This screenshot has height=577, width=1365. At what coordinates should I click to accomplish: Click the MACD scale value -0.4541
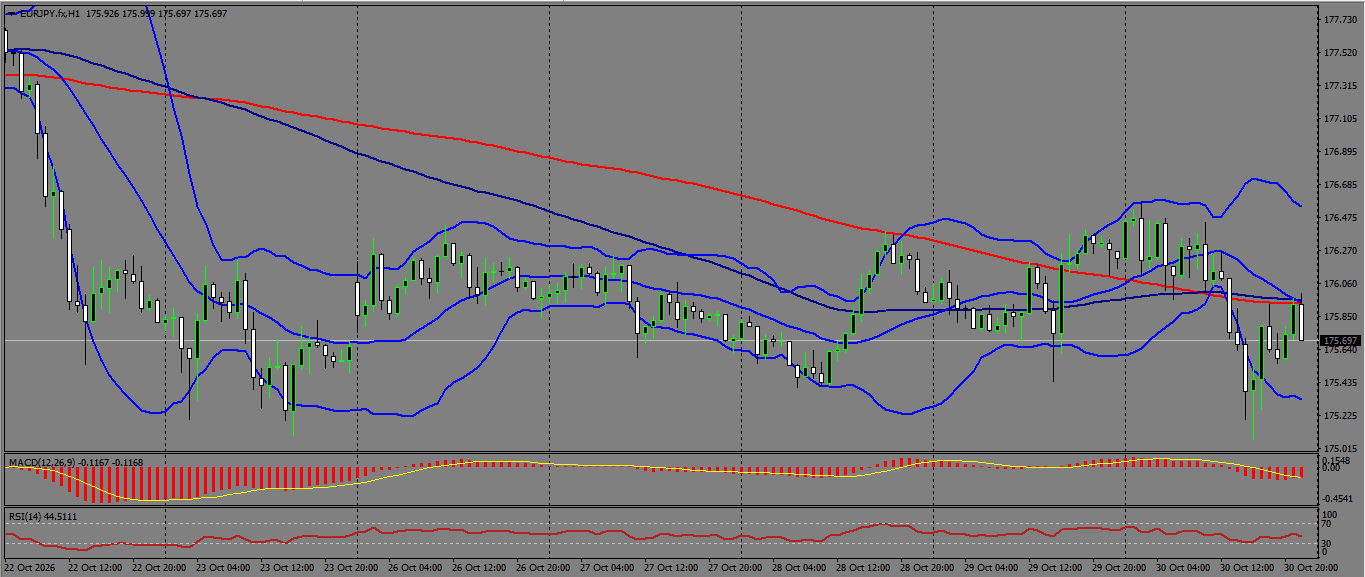[1337, 498]
